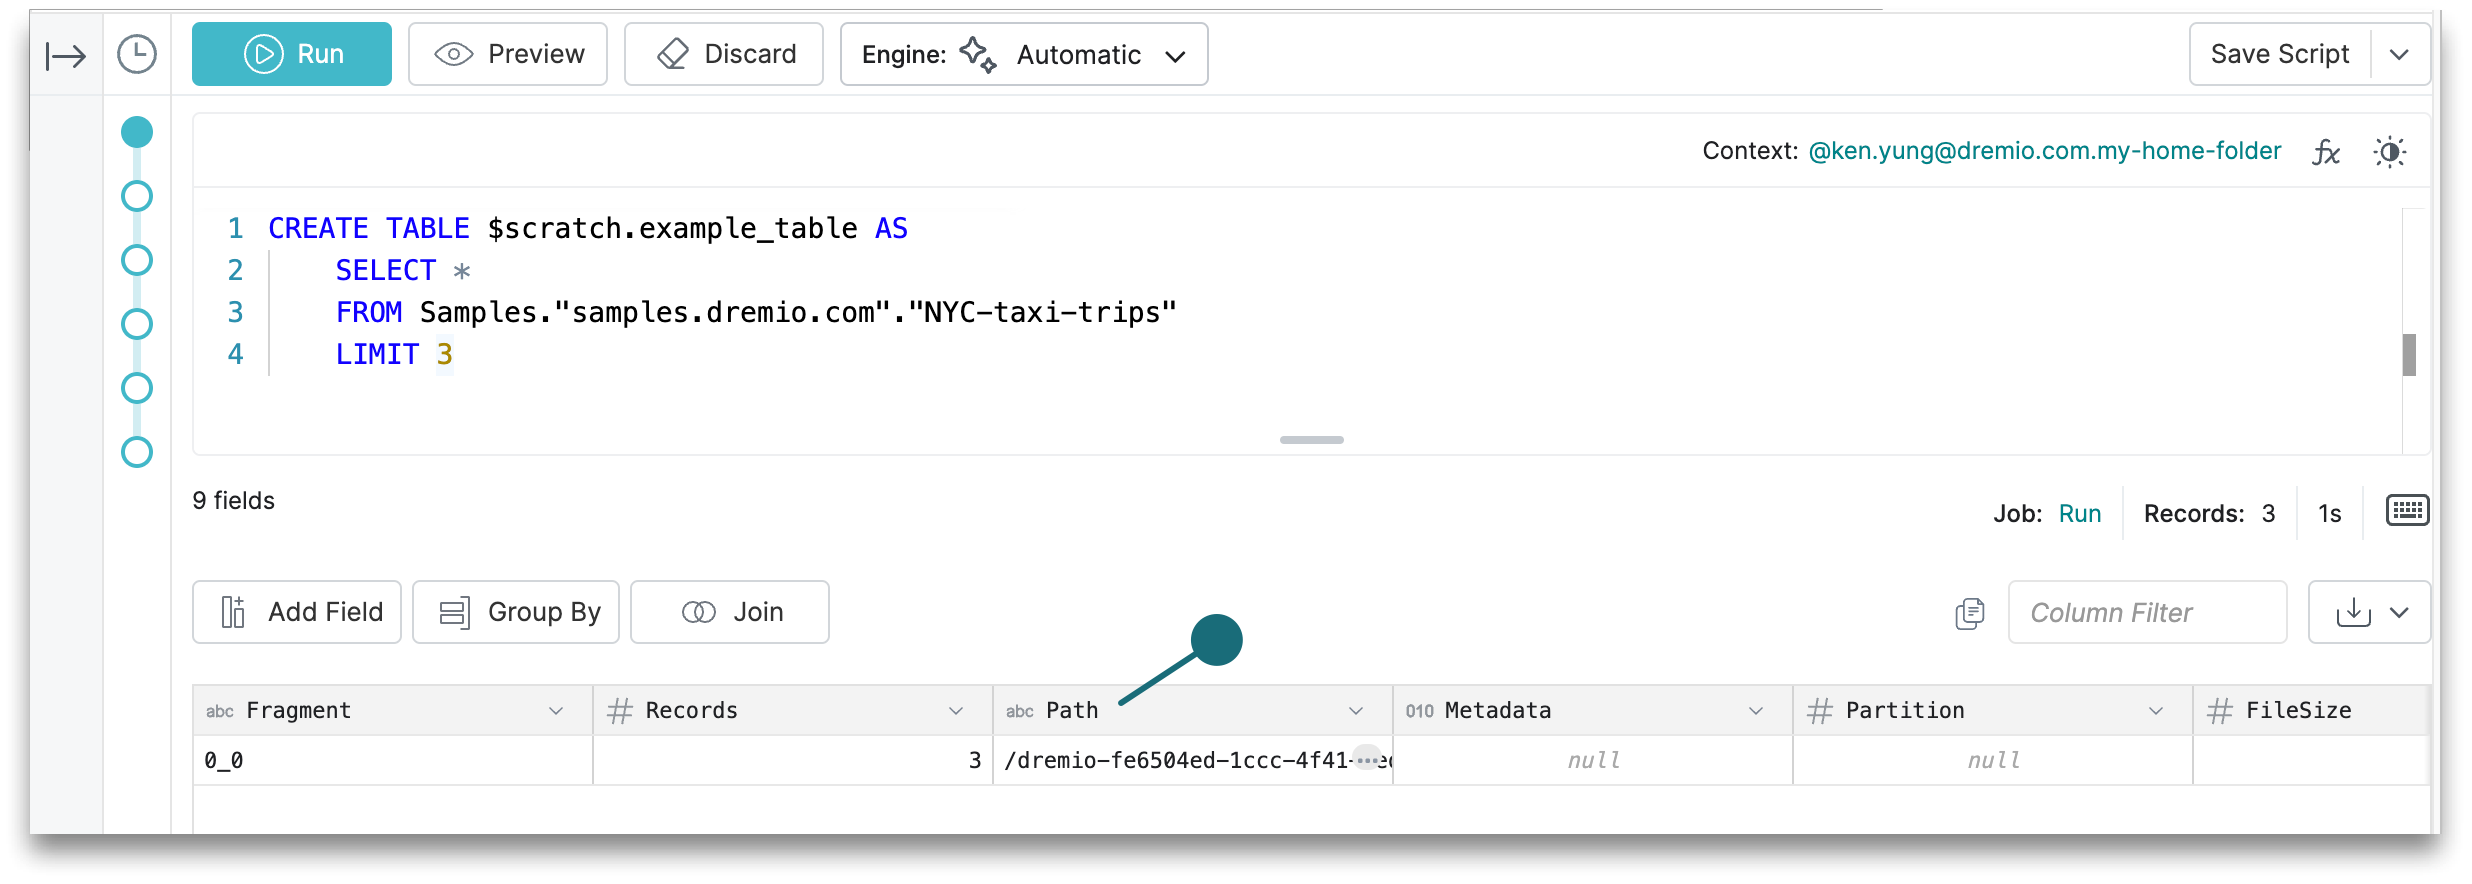Open job history clock icon
Viewport: 2472px width, 884px height.
pos(137,54)
